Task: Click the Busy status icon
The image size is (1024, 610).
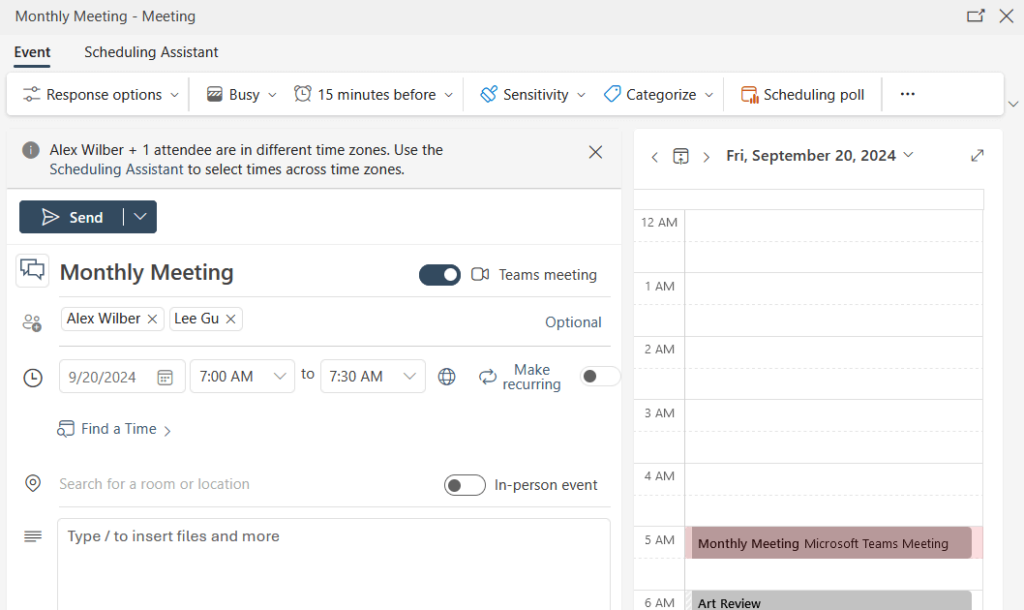Action: pyautogui.click(x=214, y=95)
